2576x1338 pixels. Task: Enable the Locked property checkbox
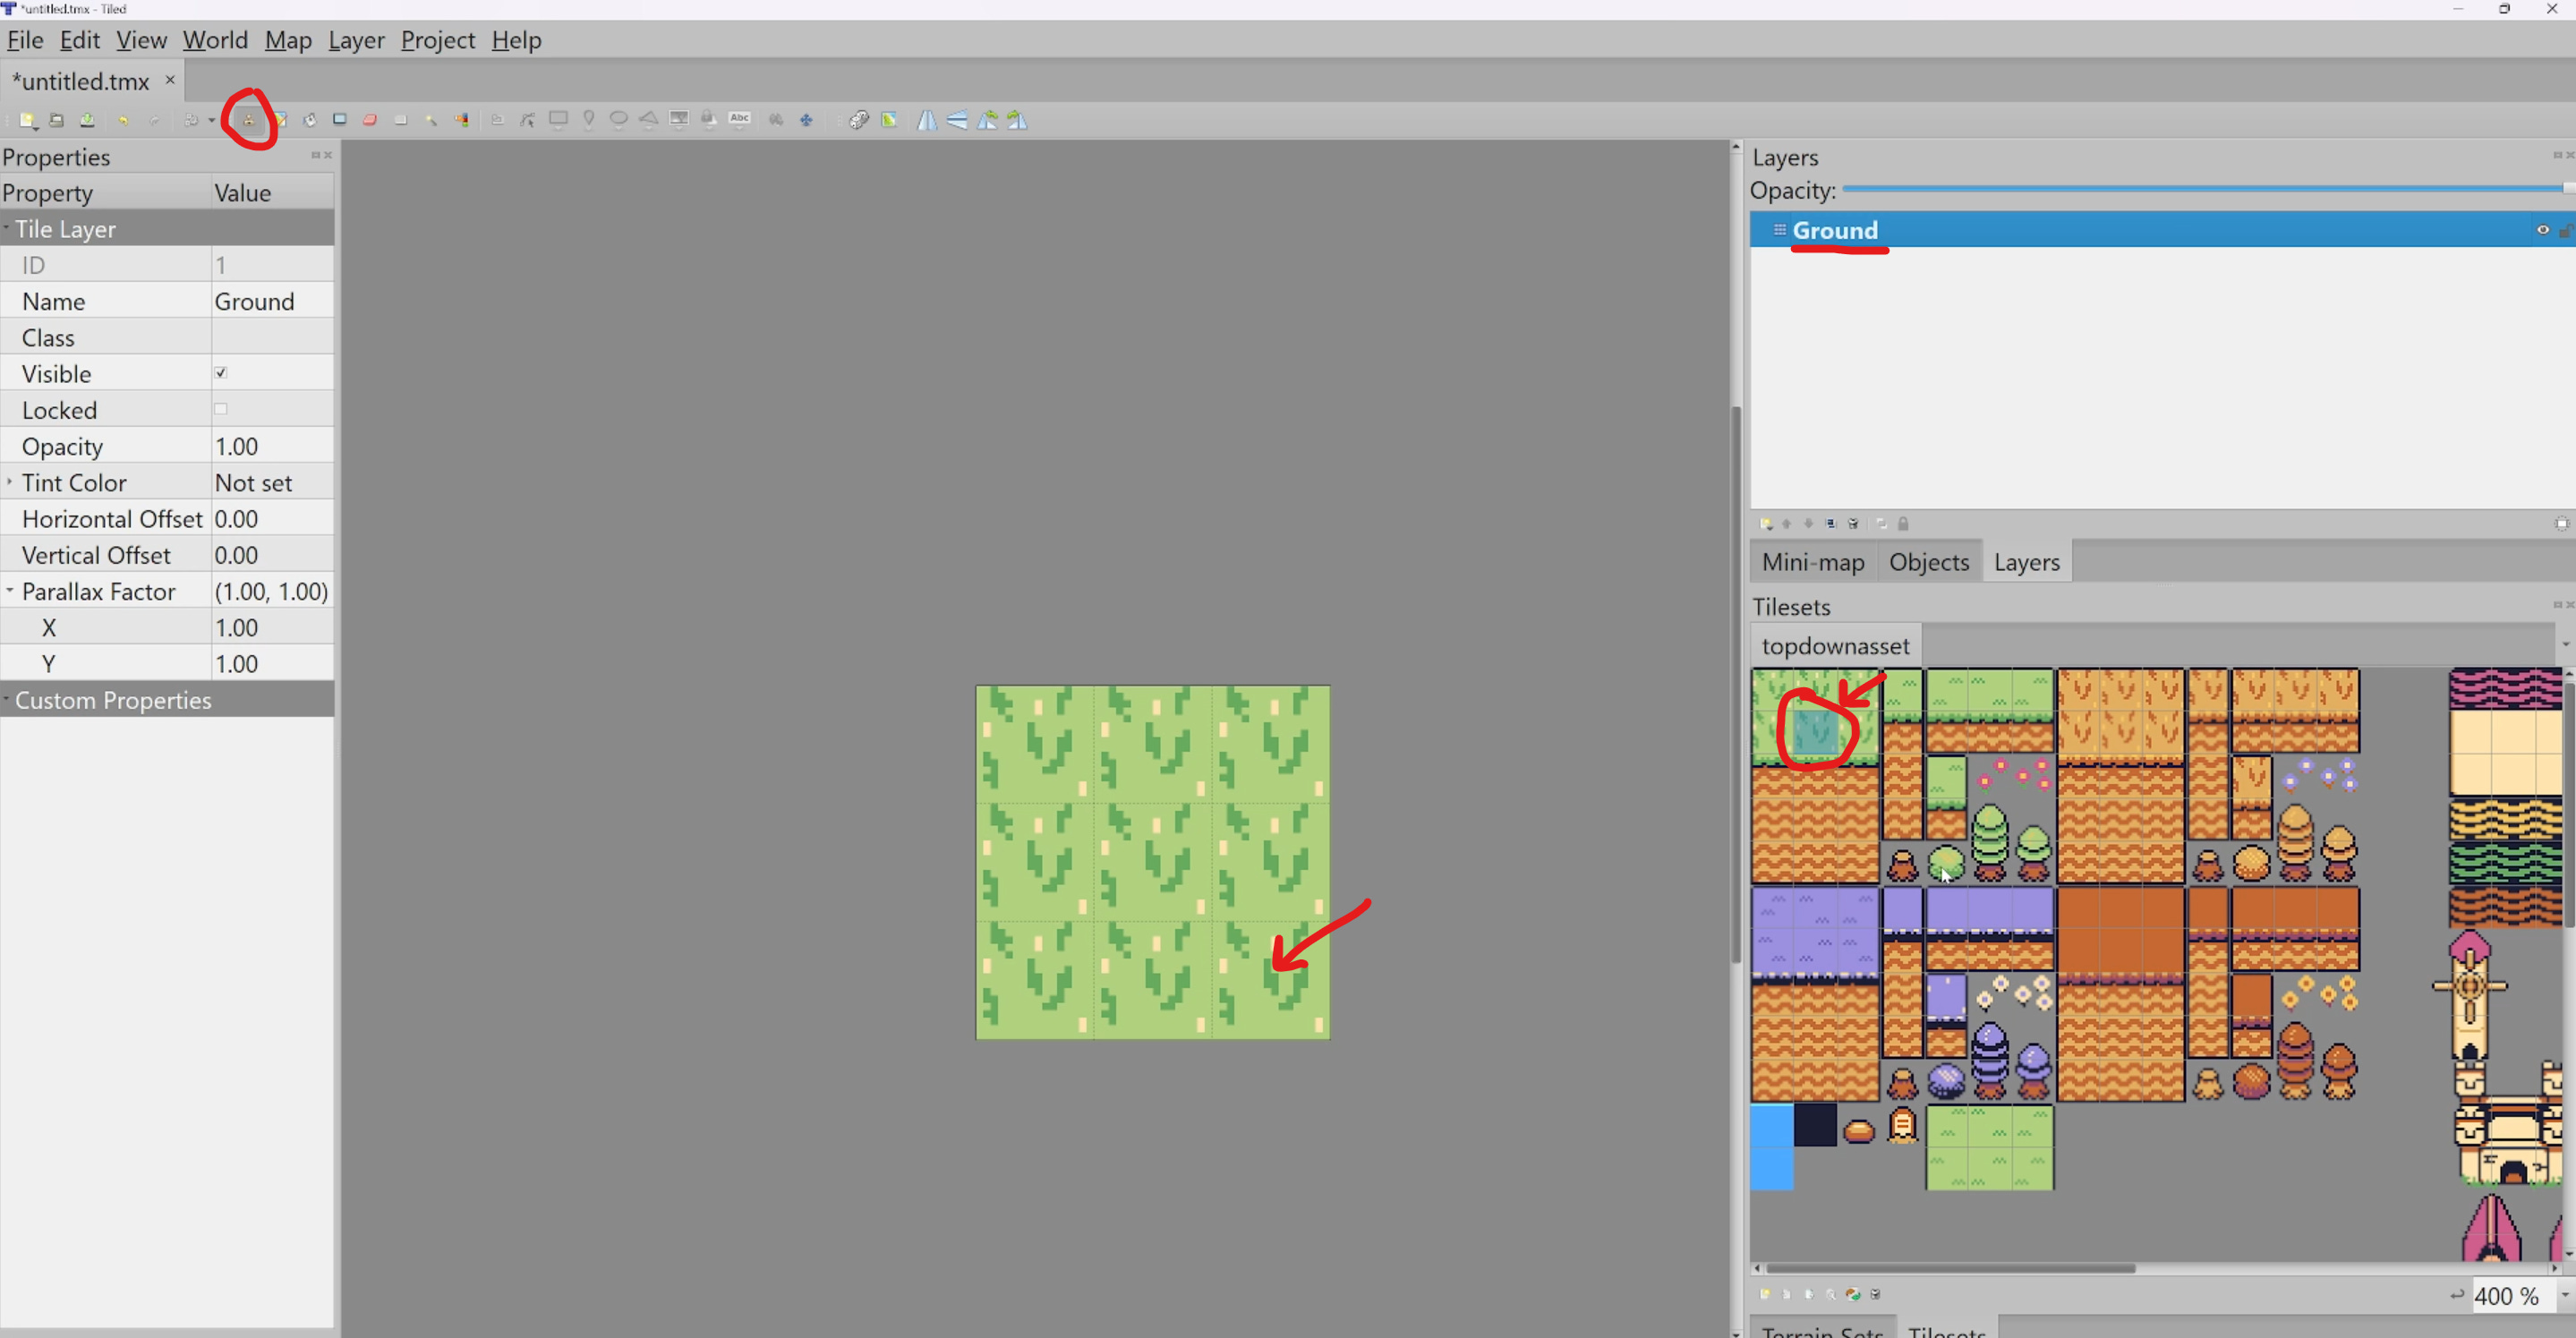coord(221,409)
